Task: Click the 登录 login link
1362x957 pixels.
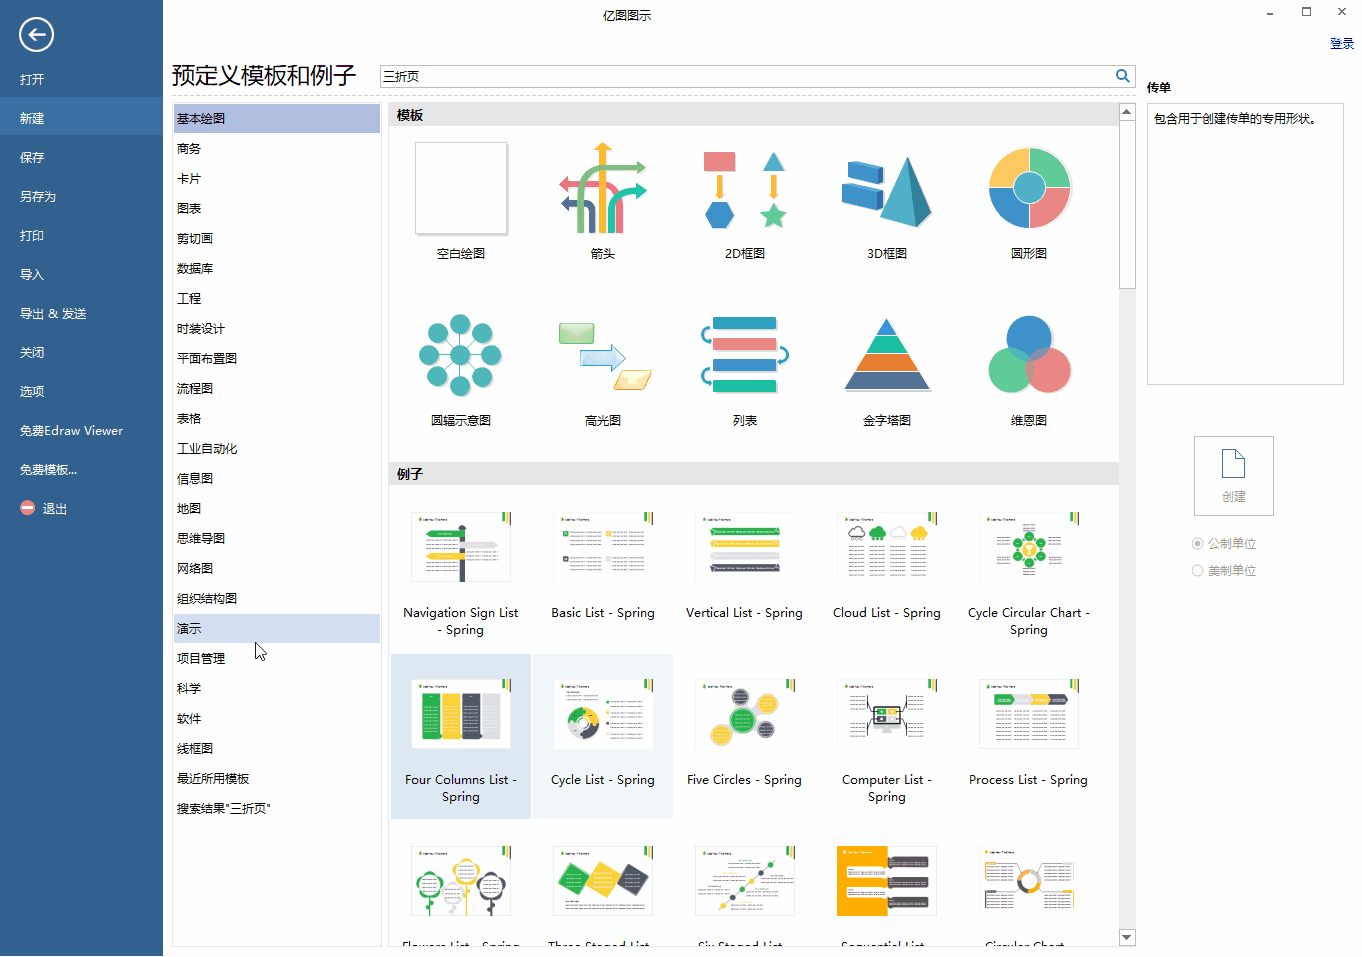Action: click(1341, 44)
